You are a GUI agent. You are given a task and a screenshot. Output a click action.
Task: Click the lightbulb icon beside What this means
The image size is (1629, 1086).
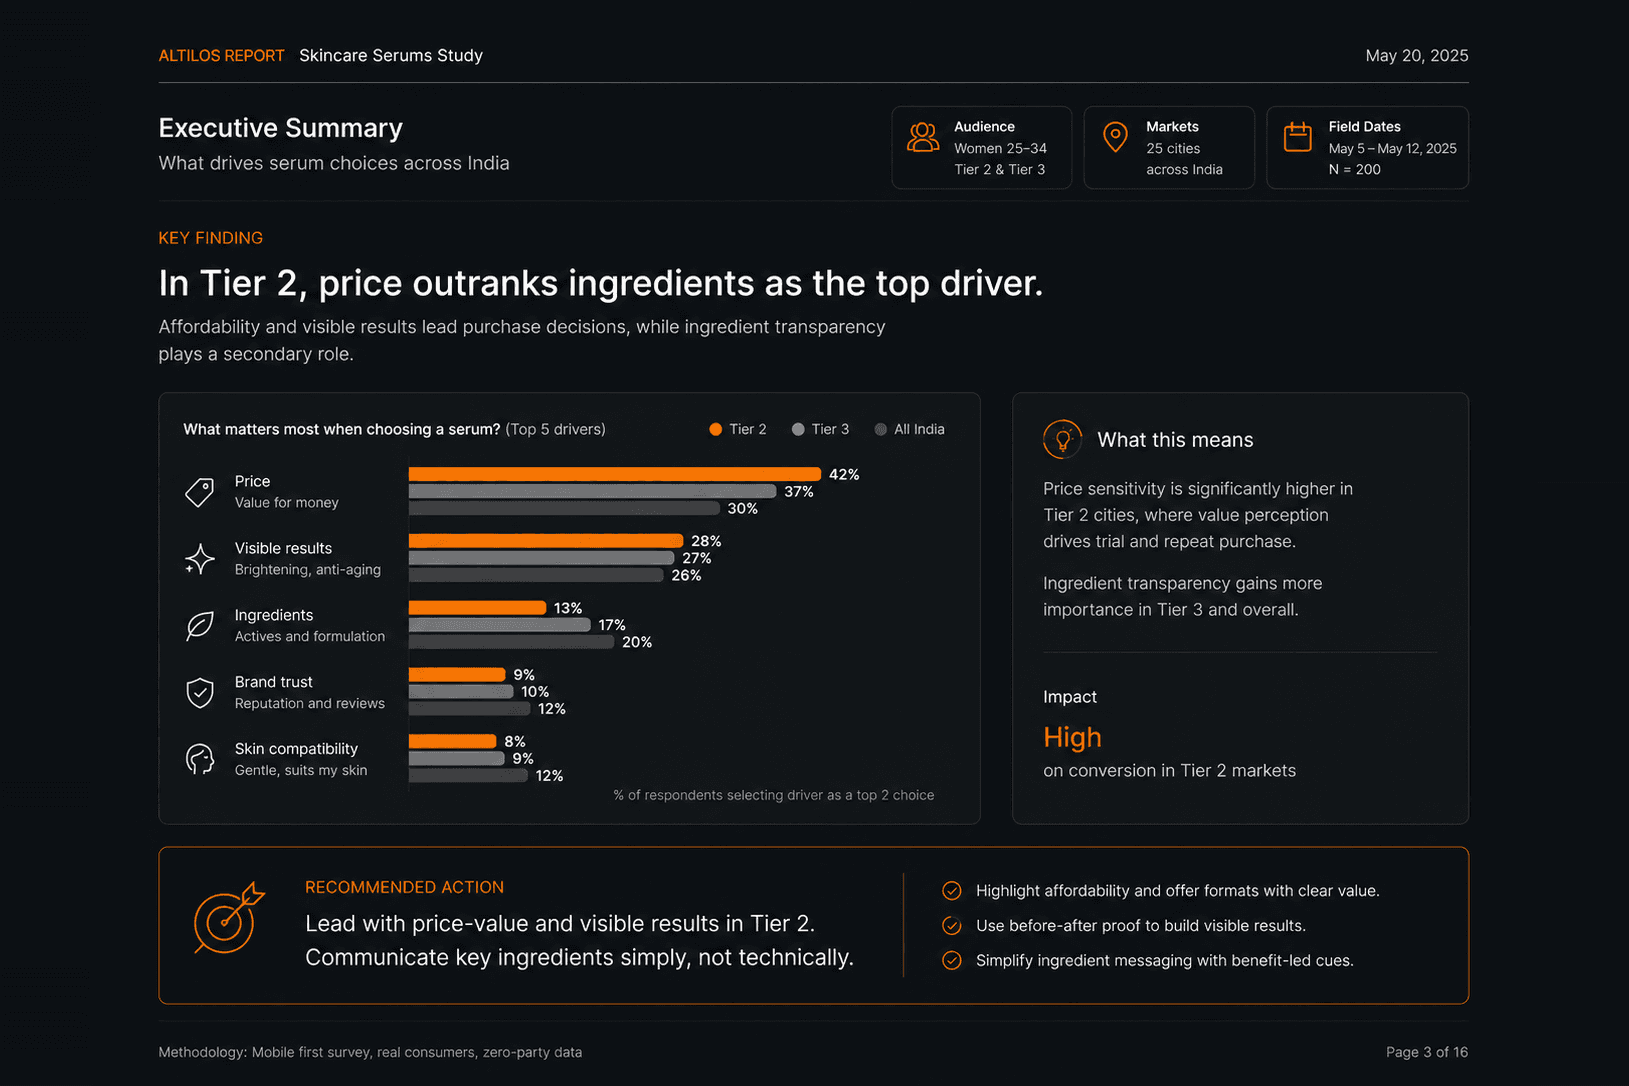pos(1062,440)
